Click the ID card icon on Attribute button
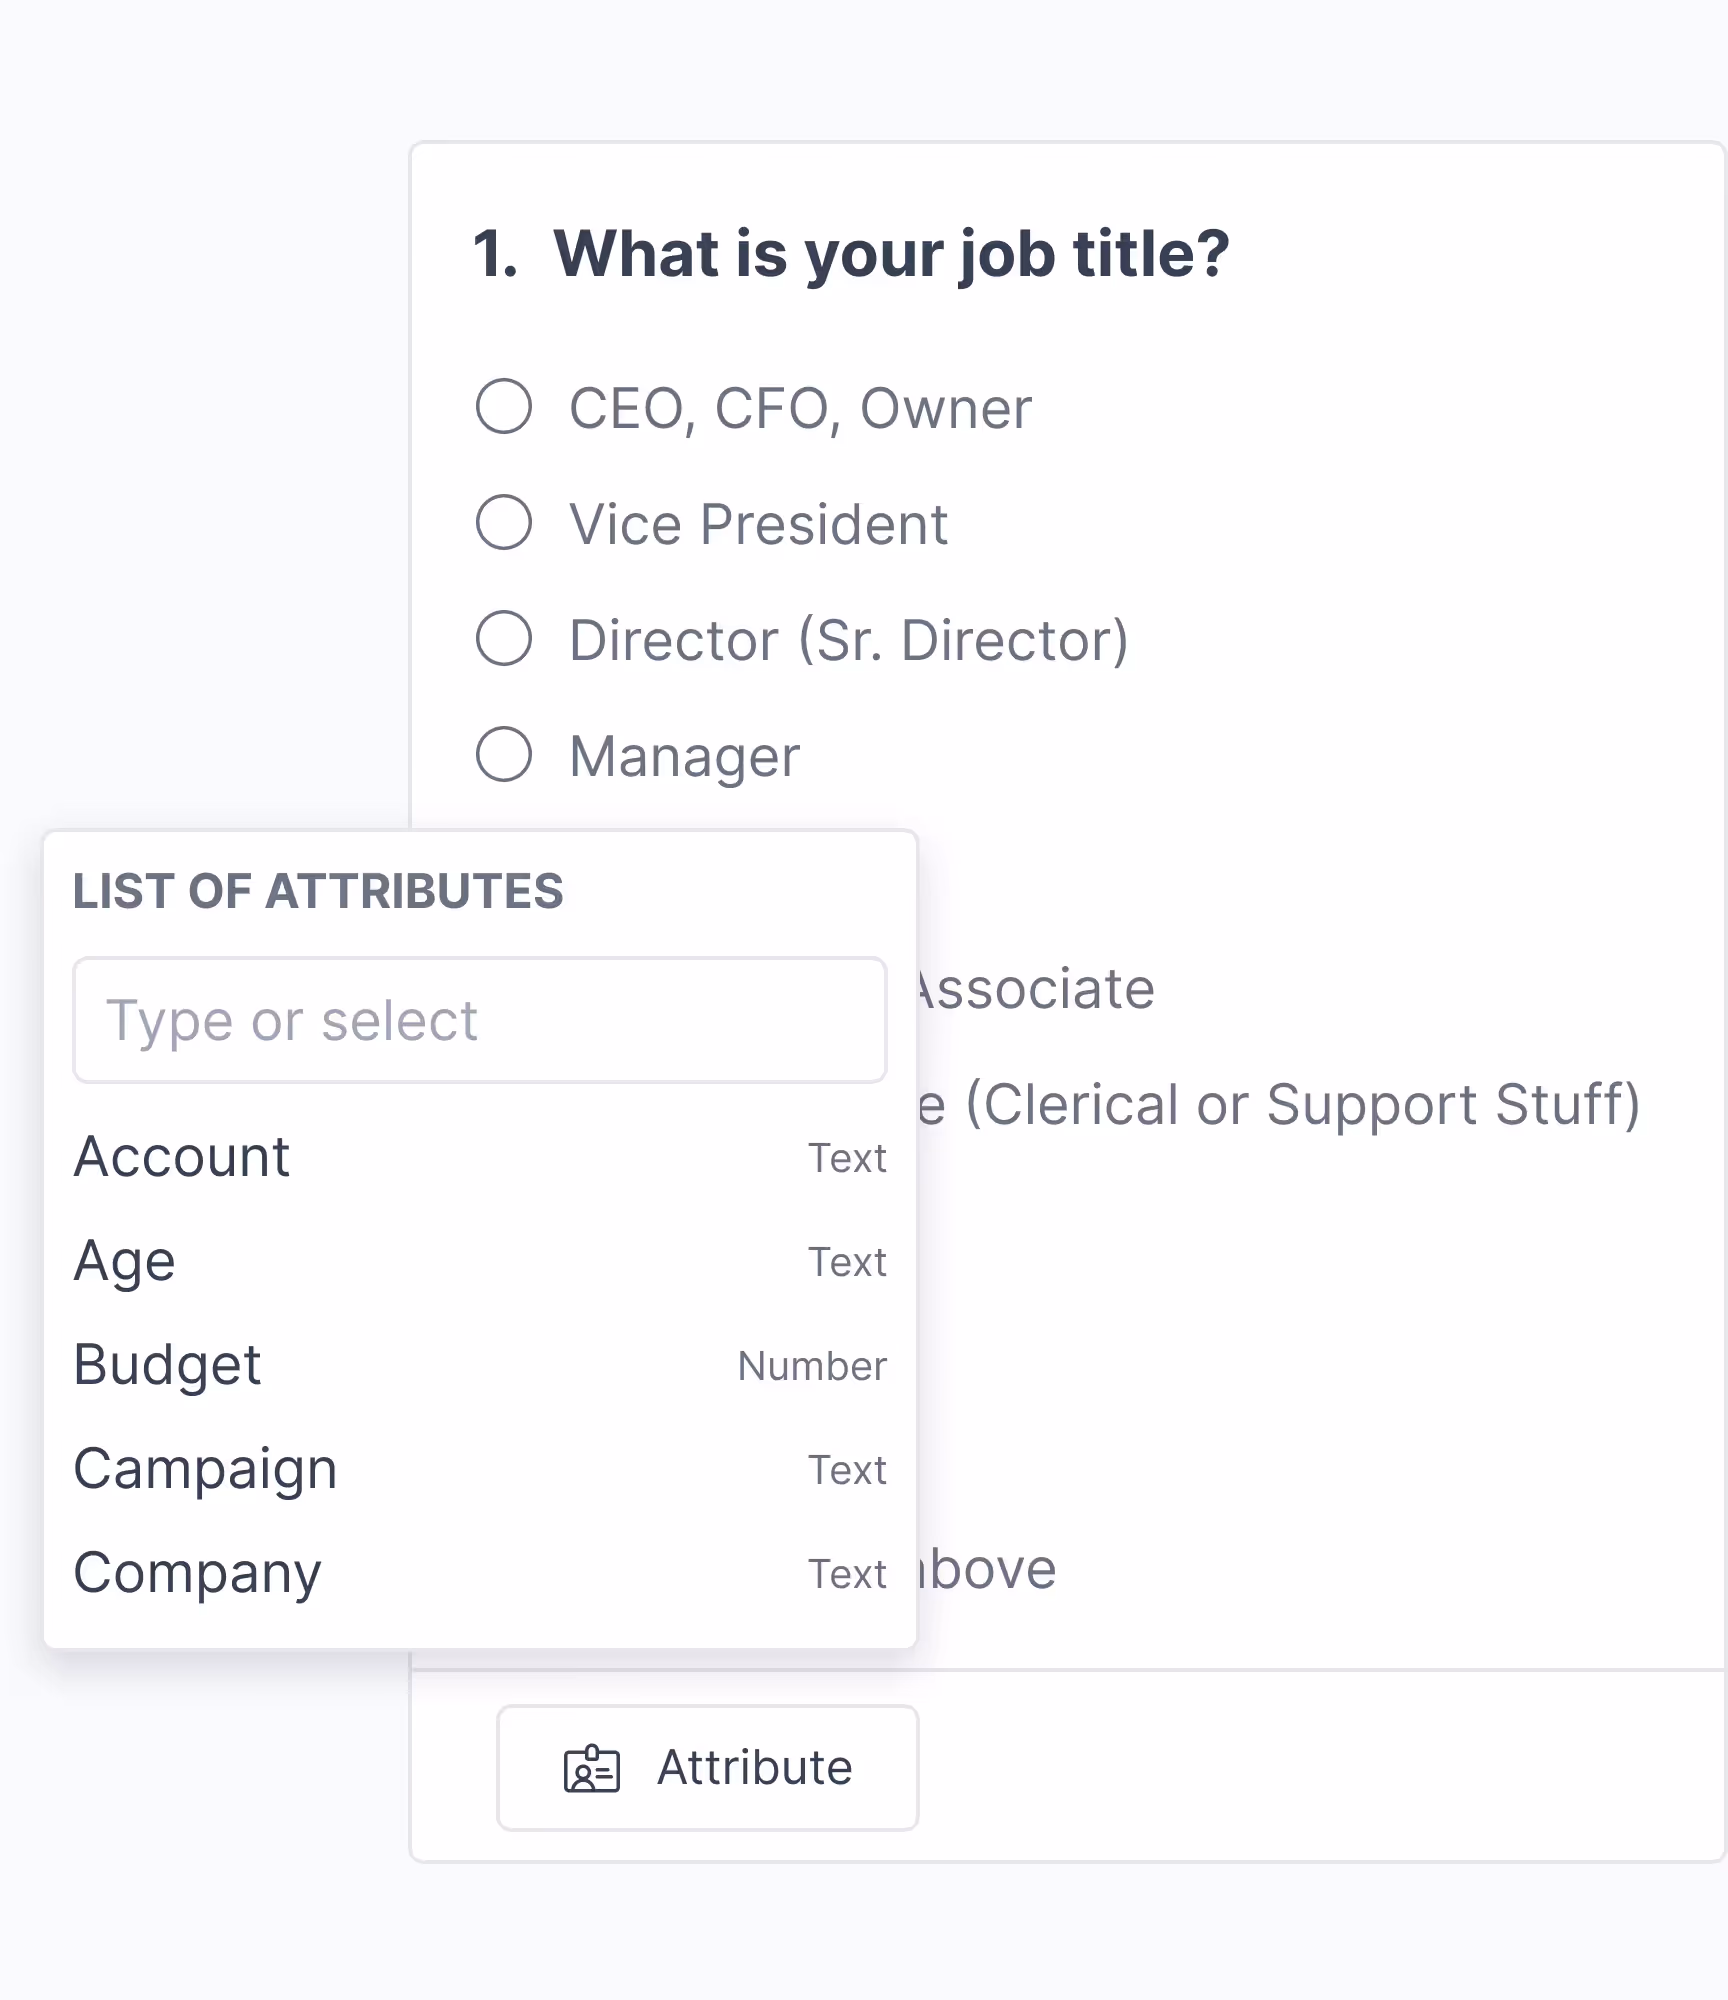The height and width of the screenshot is (2000, 1728). (x=592, y=1769)
